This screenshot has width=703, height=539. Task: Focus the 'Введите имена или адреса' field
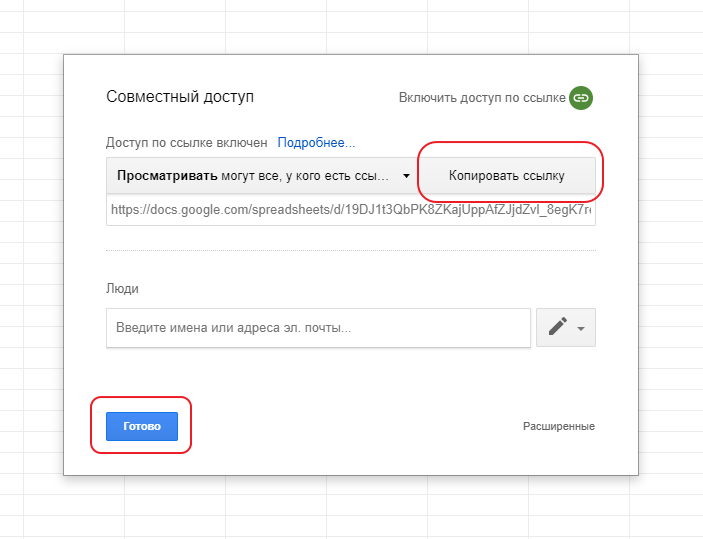(x=318, y=328)
